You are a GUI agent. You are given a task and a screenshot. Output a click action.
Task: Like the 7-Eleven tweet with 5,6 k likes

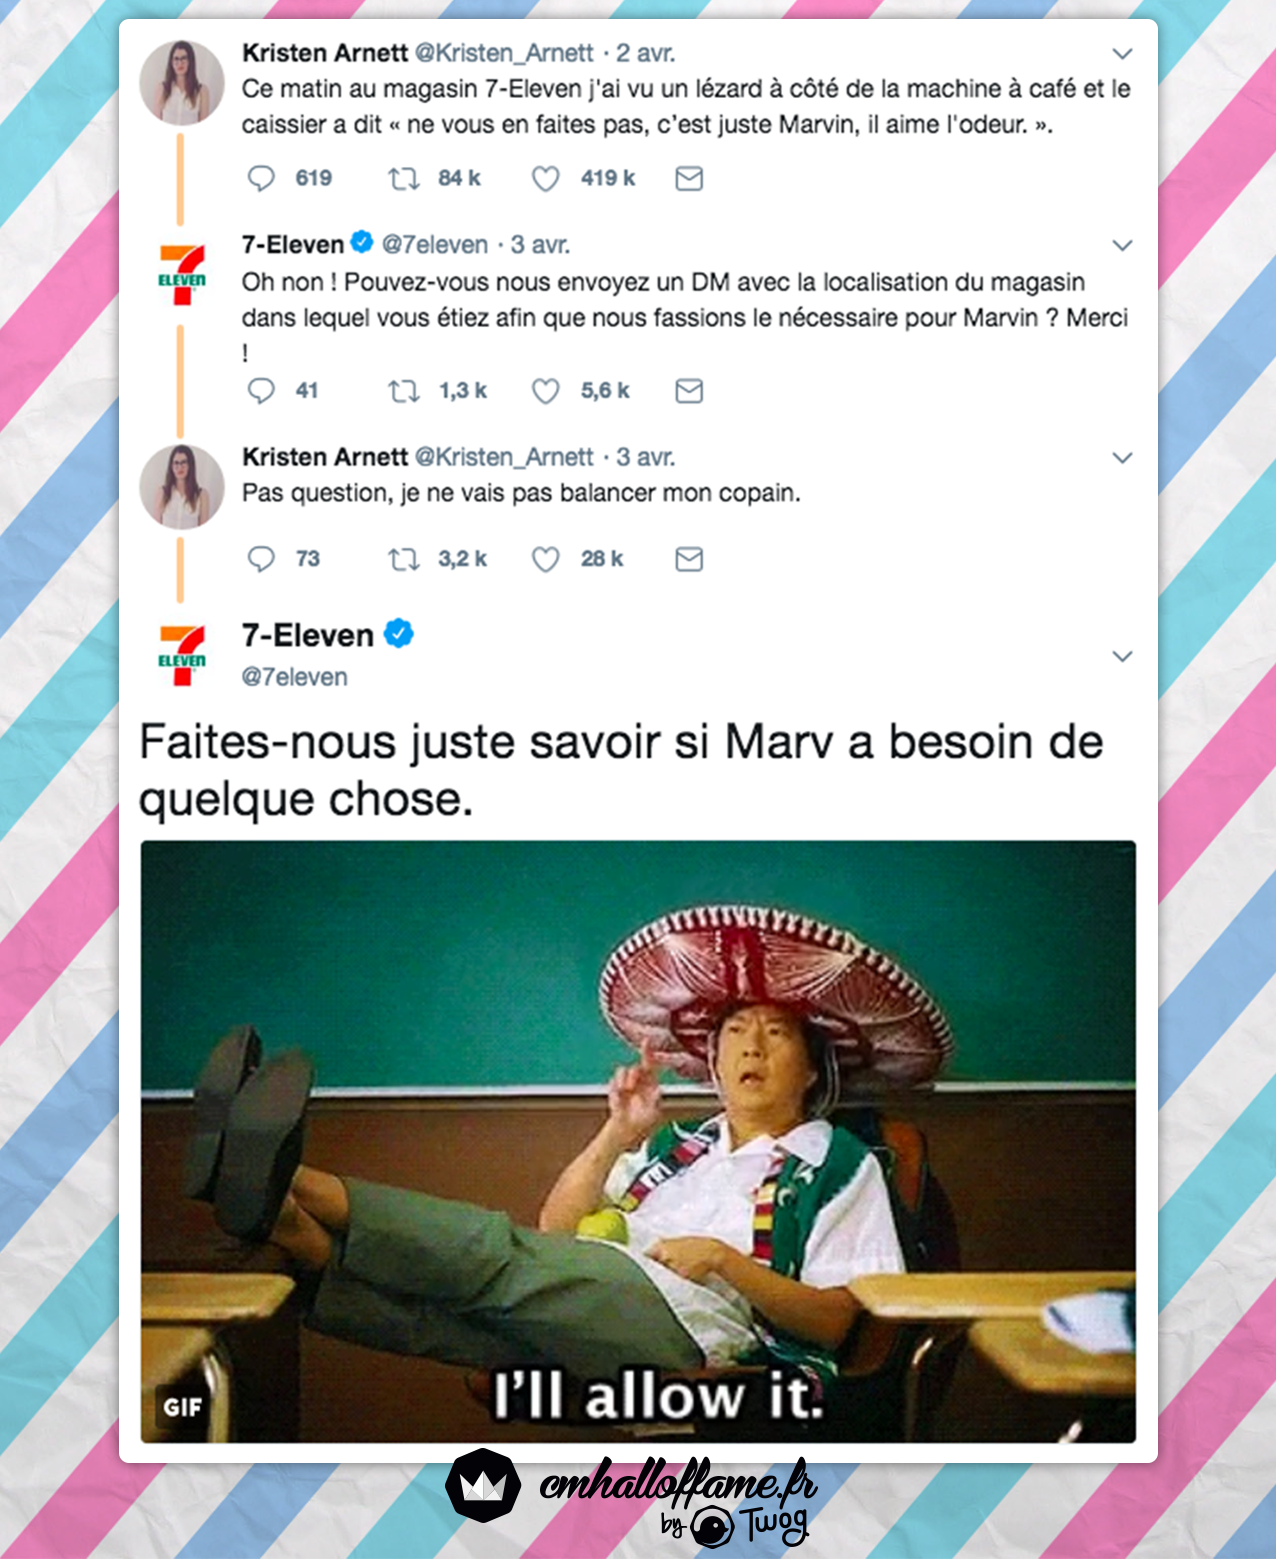pyautogui.click(x=545, y=391)
